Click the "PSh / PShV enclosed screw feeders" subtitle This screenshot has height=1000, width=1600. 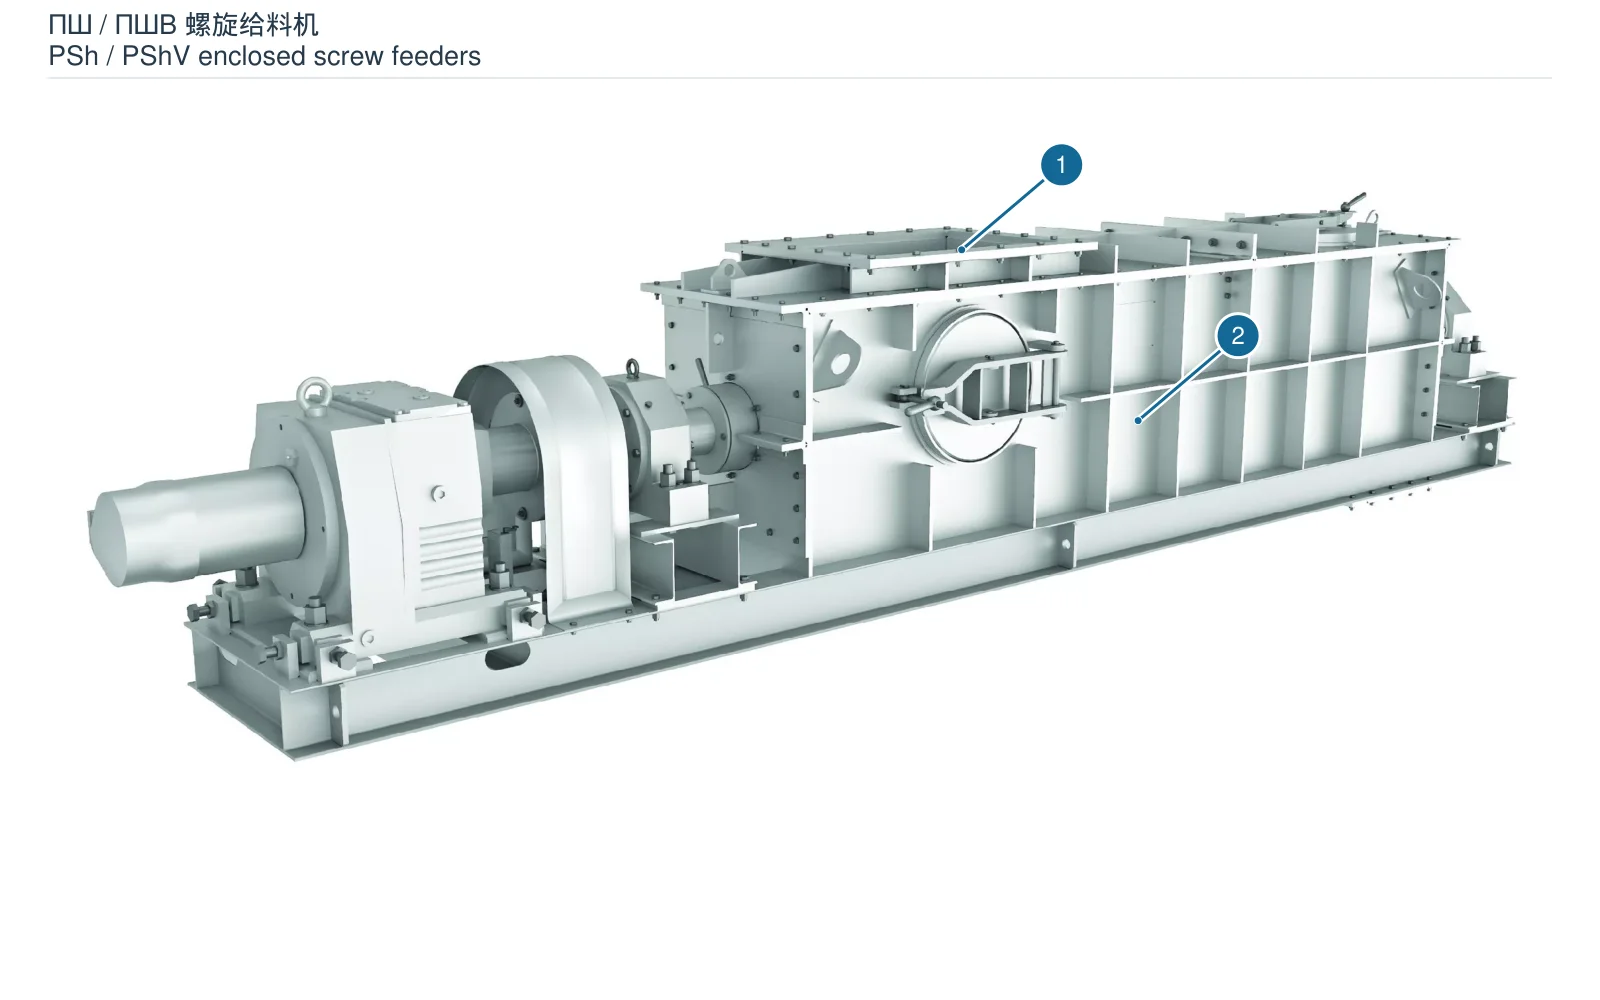point(265,56)
